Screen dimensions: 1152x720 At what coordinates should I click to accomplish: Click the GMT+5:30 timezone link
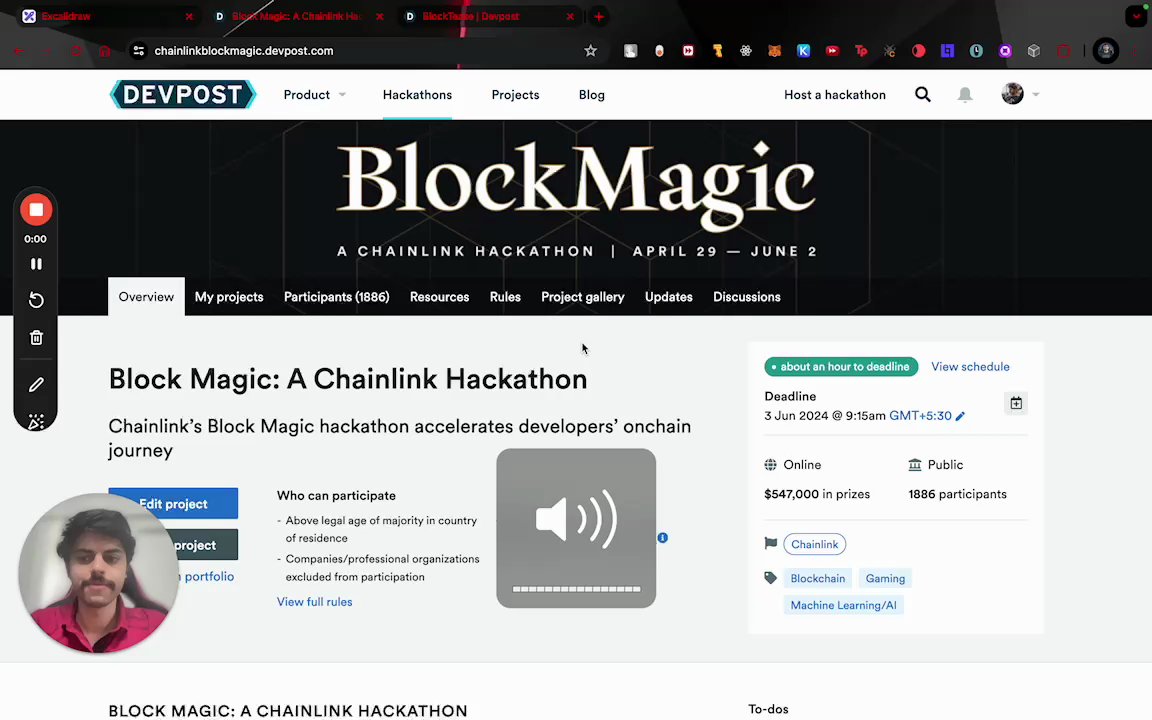(920, 416)
